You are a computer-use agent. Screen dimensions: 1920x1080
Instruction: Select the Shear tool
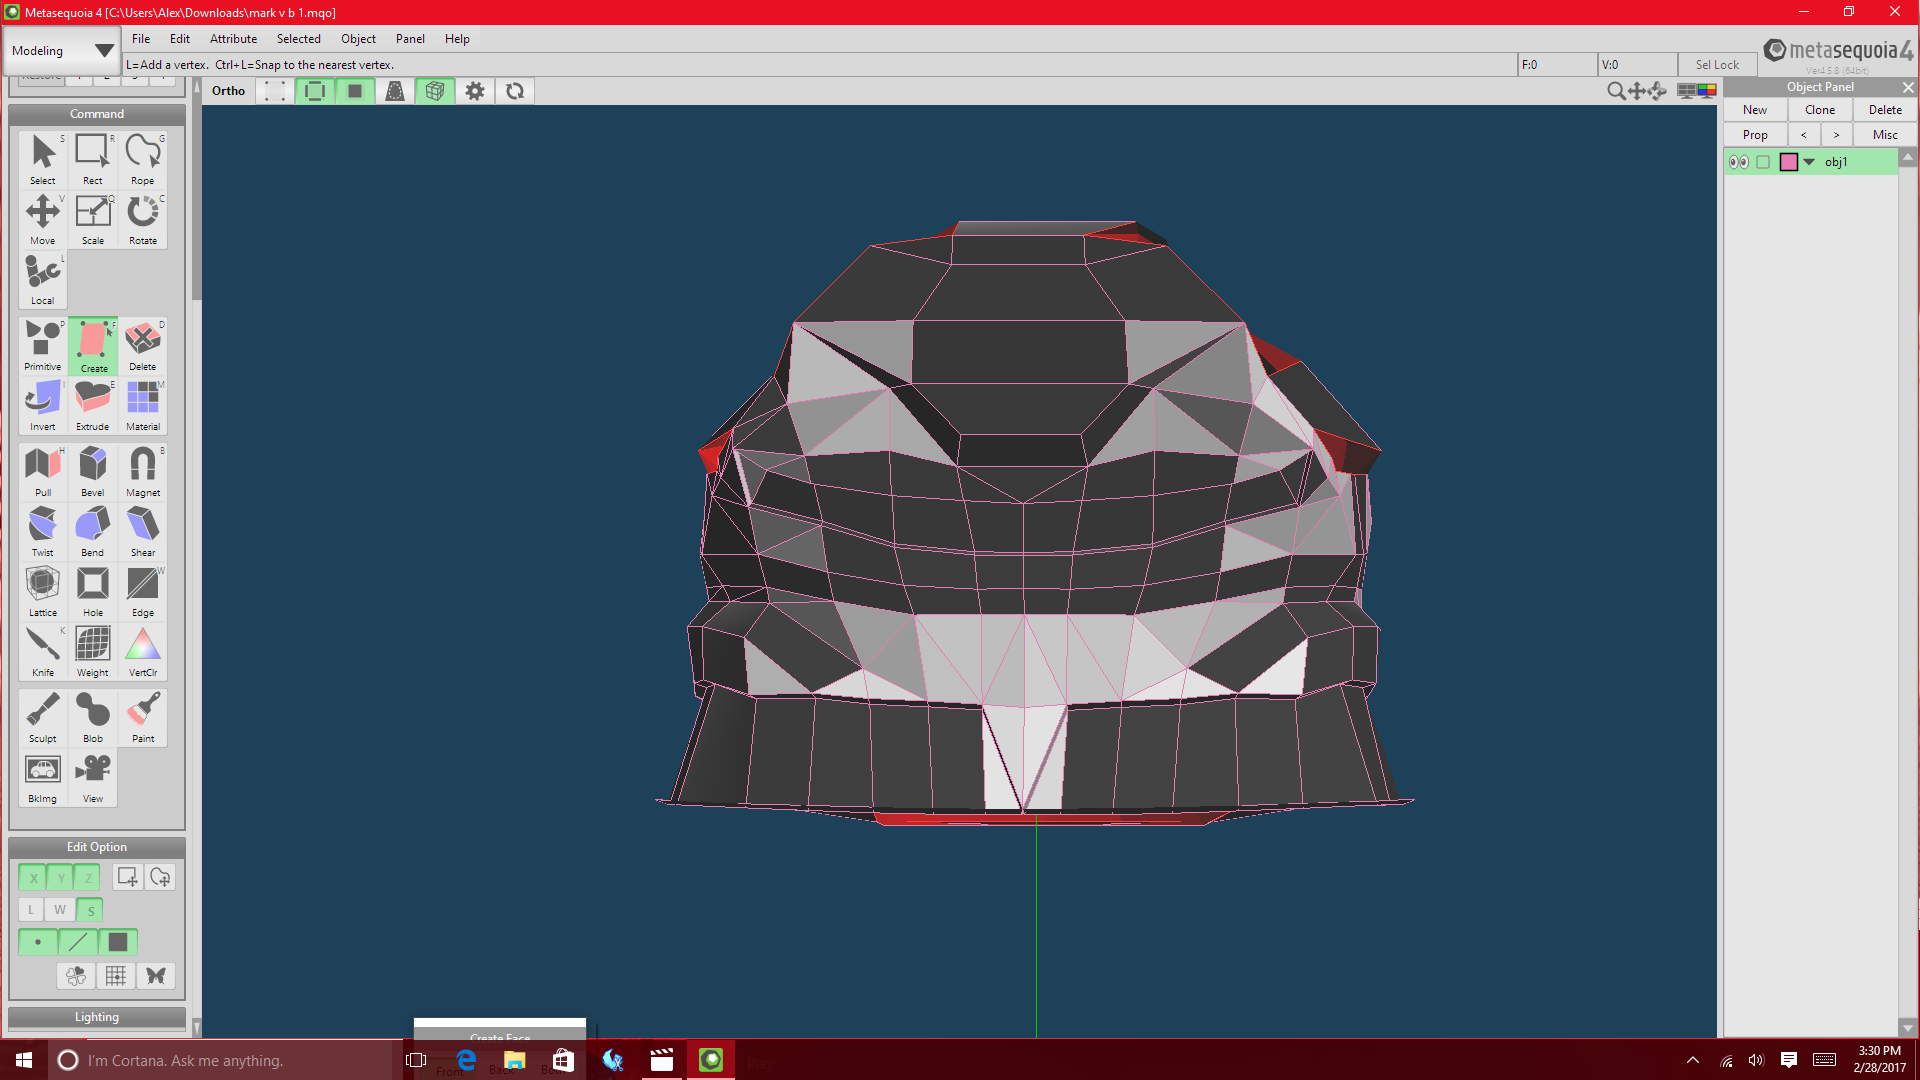point(143,531)
